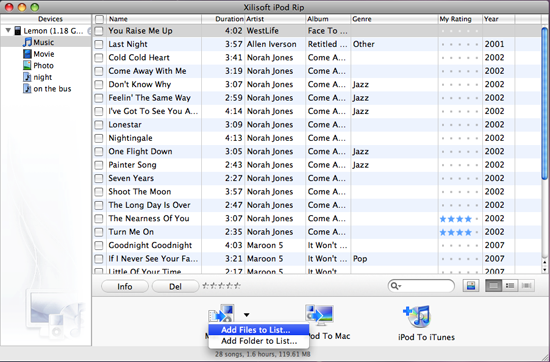Choose Add Folder to List...
Viewport: 550px width, 362px height.
click(259, 341)
